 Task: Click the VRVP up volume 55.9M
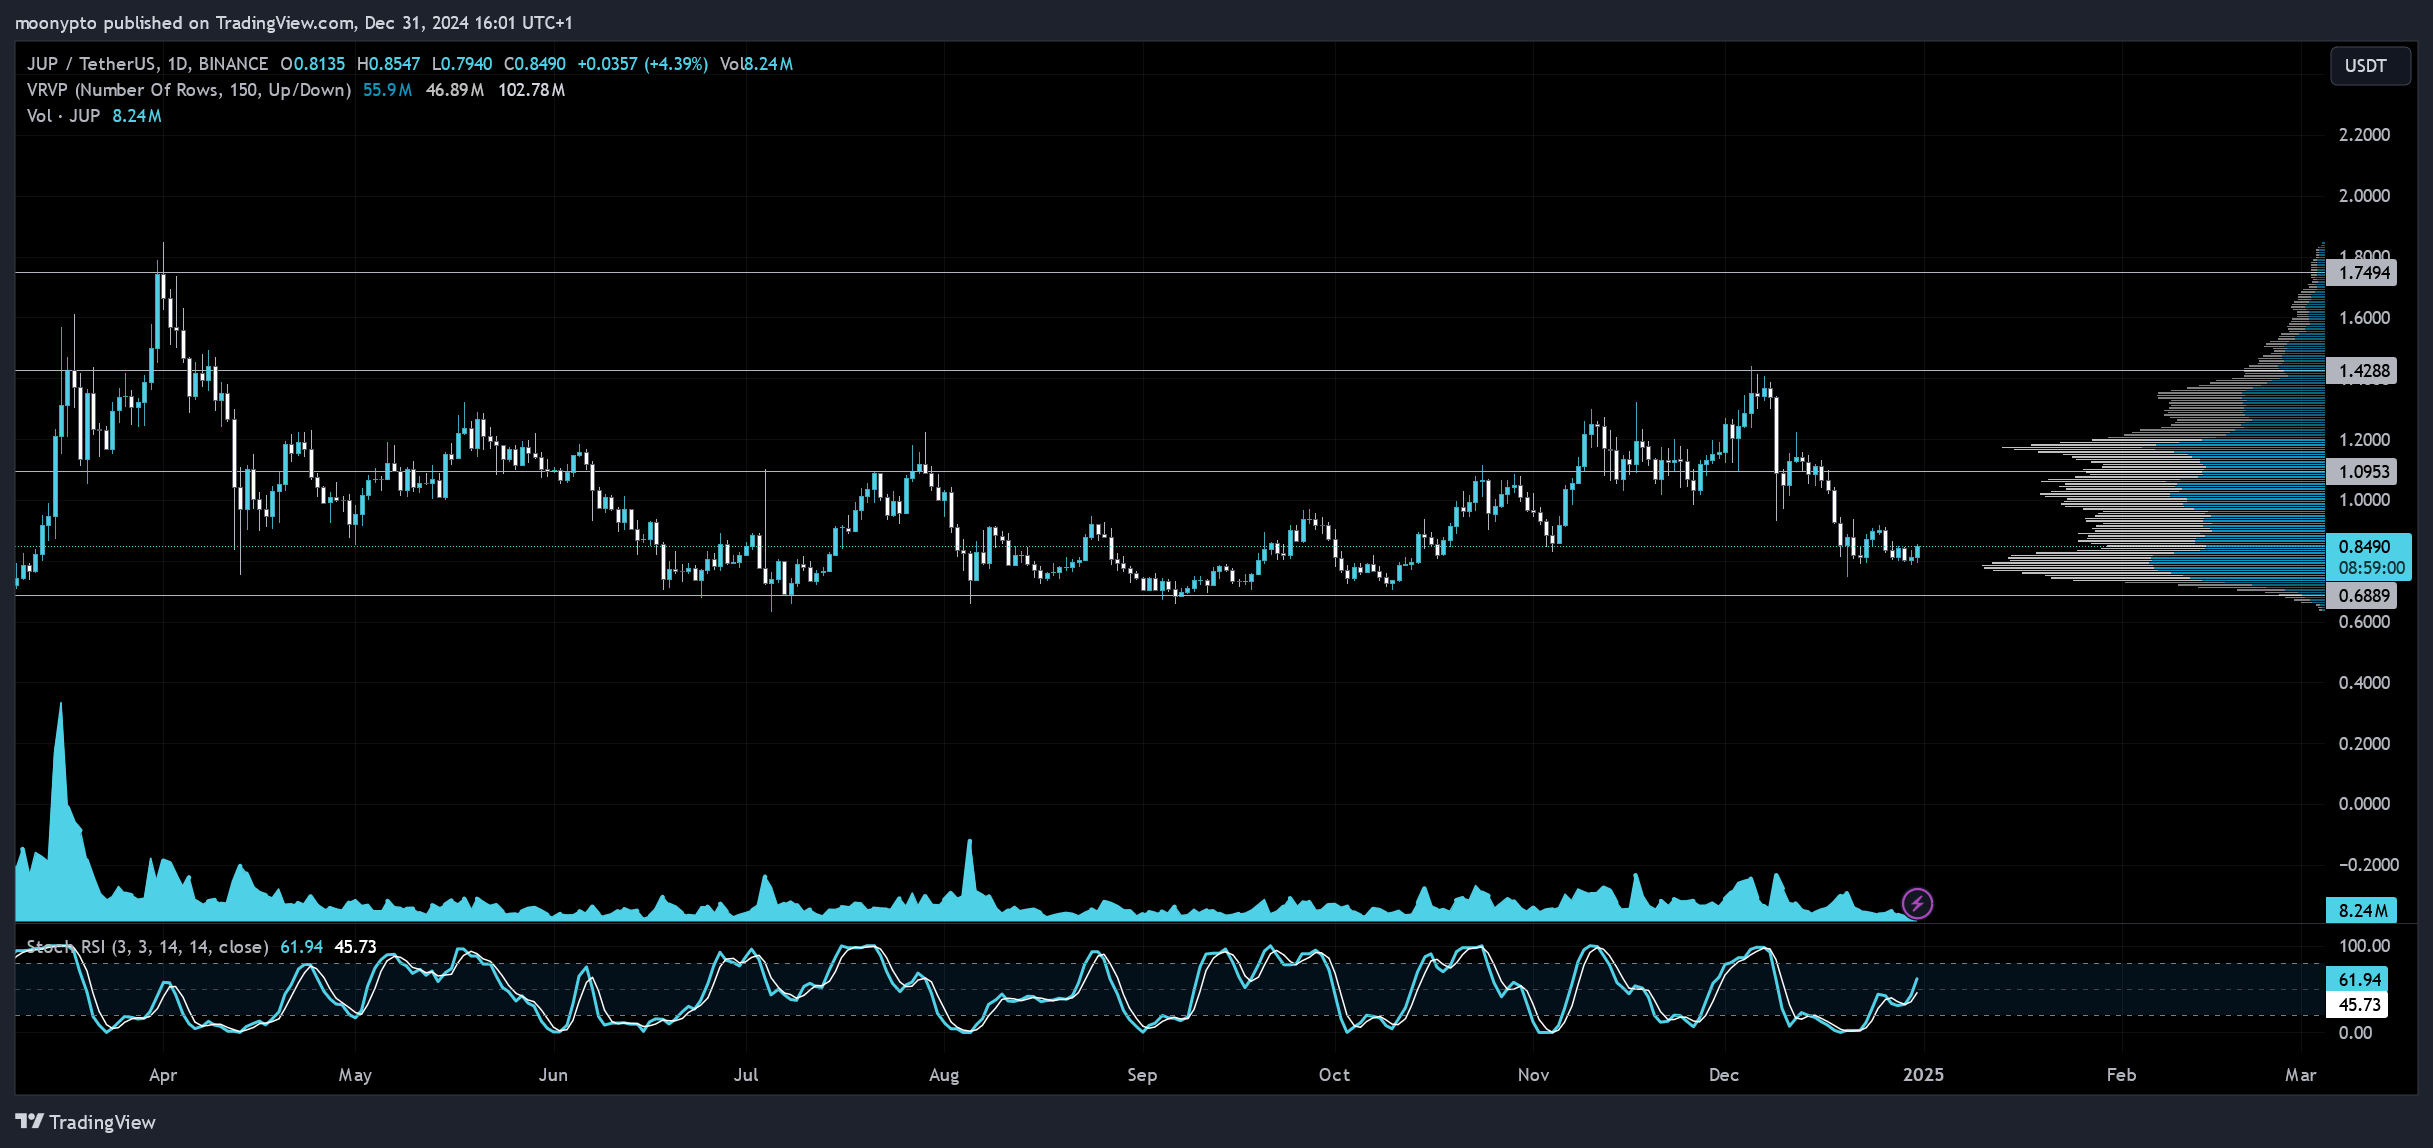pyautogui.click(x=387, y=90)
